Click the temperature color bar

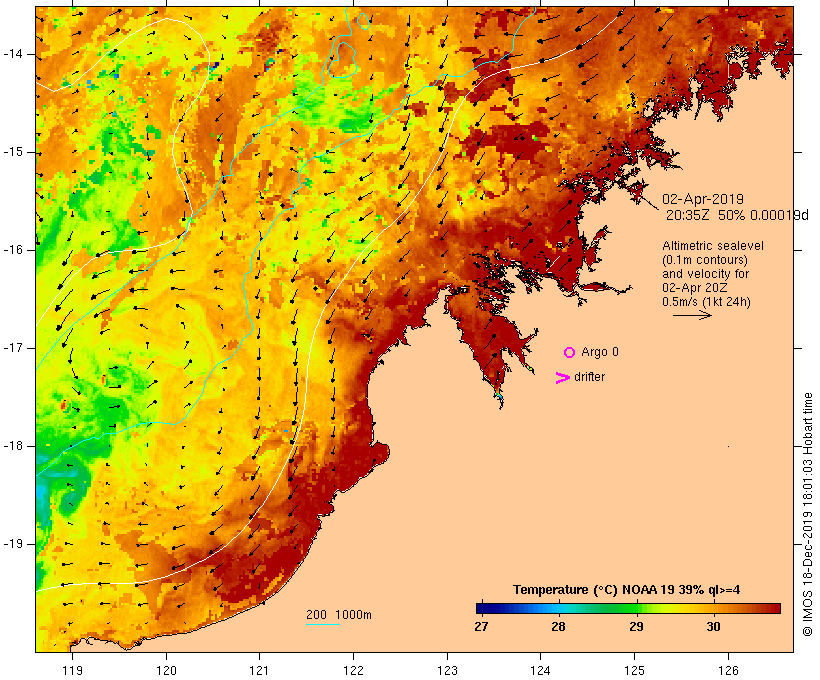point(628,608)
